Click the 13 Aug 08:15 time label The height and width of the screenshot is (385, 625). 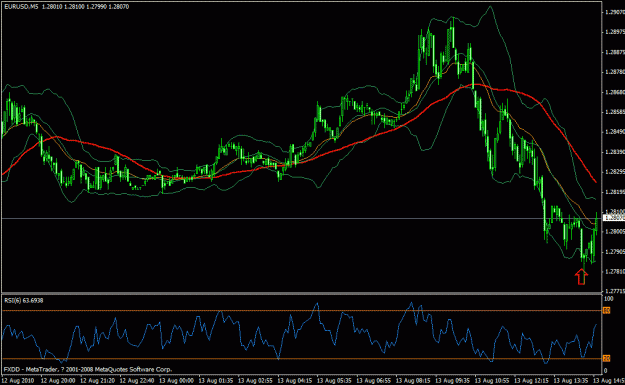coord(413,381)
